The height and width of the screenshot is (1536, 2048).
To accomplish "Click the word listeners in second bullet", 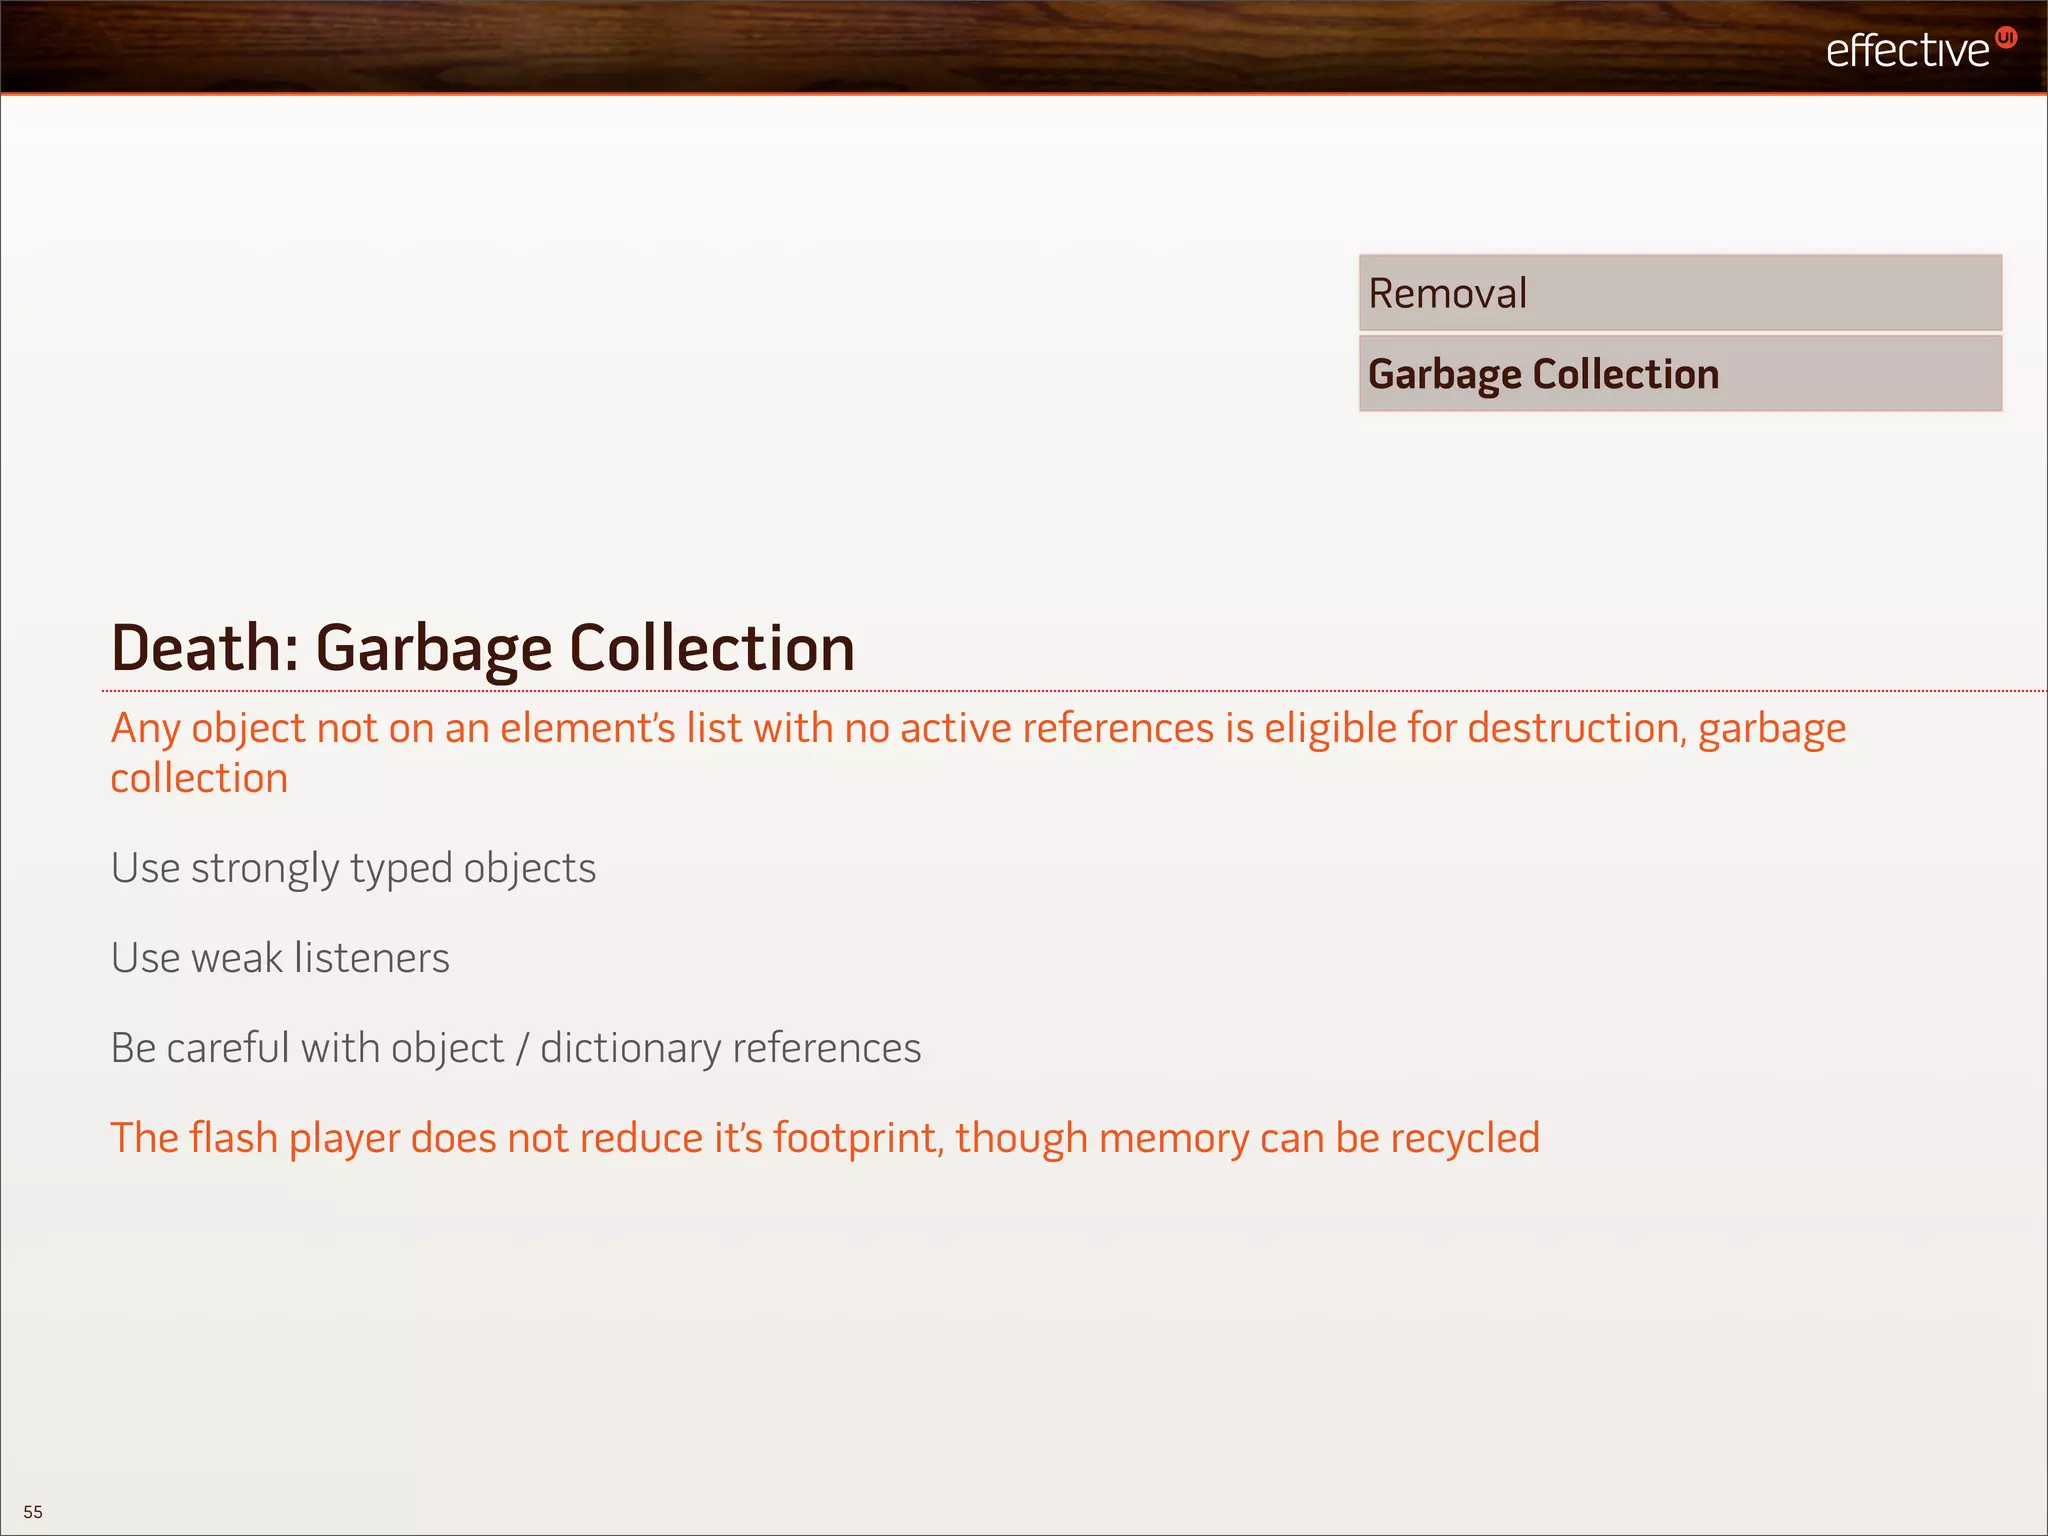I will [x=372, y=958].
